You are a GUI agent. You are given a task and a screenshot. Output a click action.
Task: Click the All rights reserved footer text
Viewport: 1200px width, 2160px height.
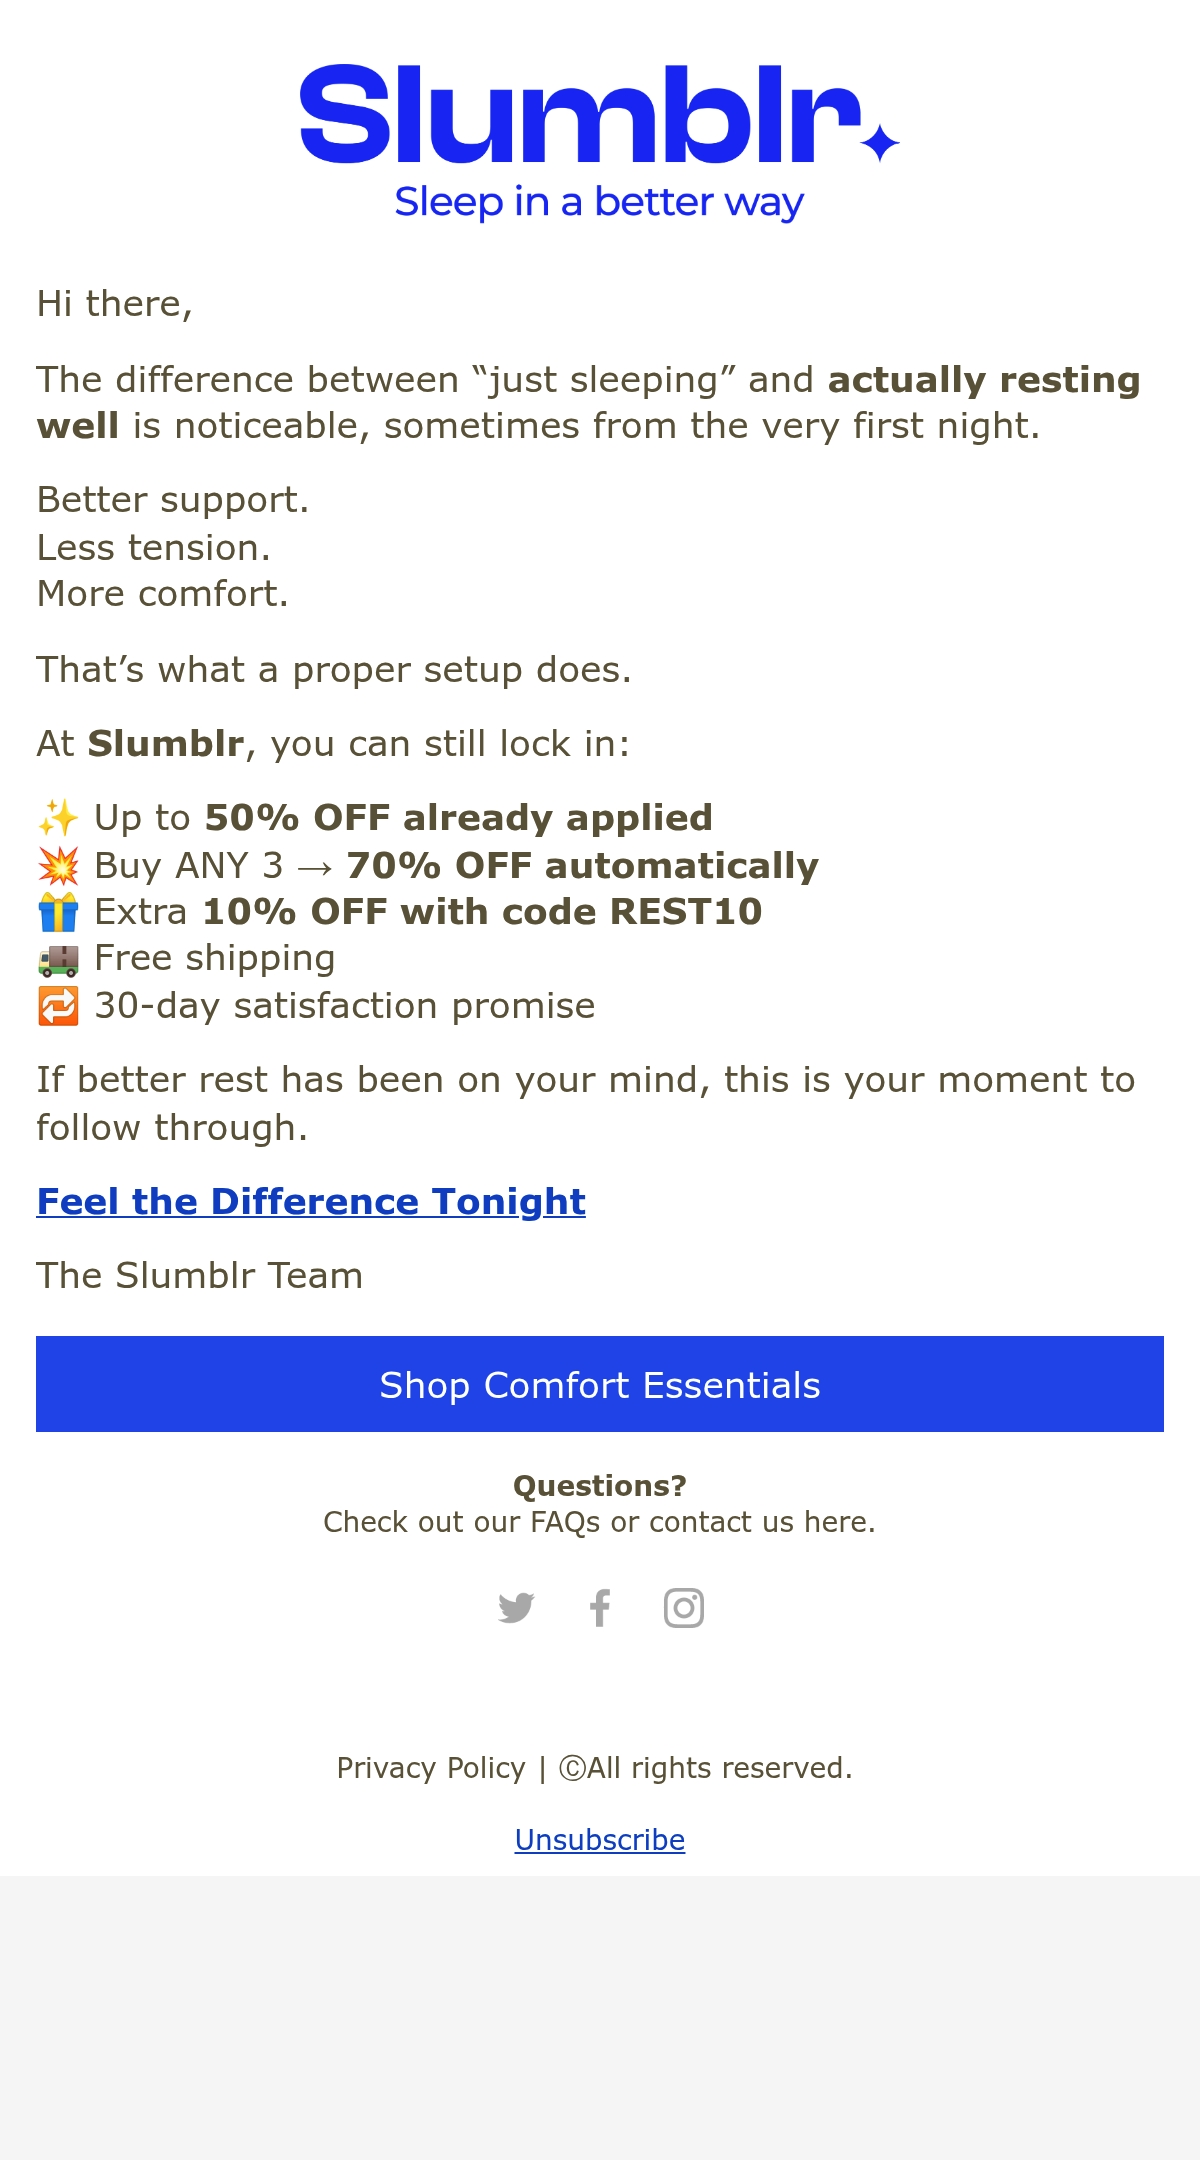[706, 1768]
